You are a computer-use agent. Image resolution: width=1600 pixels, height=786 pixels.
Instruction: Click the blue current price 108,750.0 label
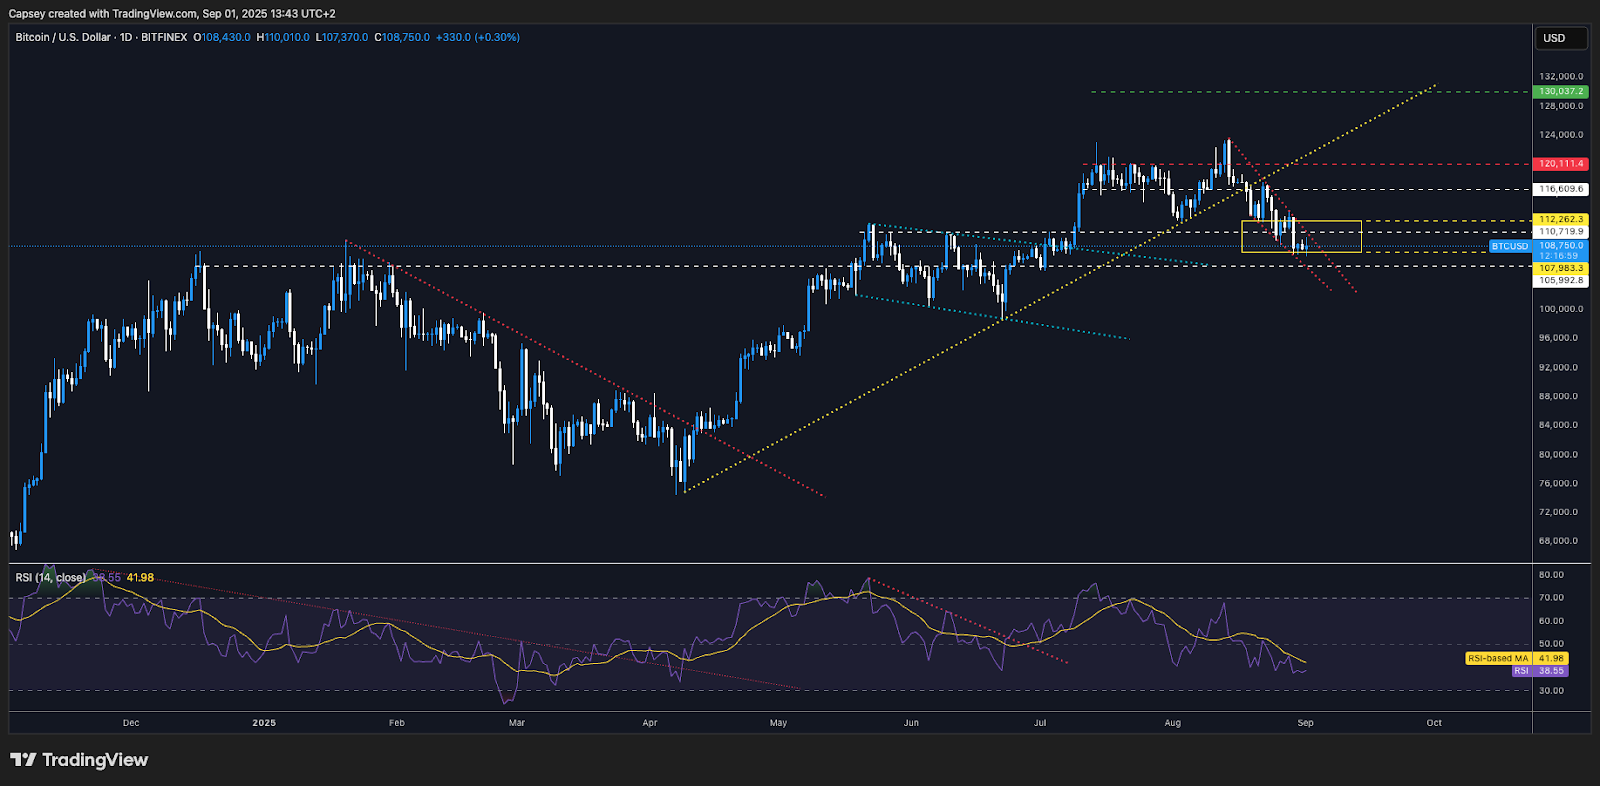tap(1560, 246)
